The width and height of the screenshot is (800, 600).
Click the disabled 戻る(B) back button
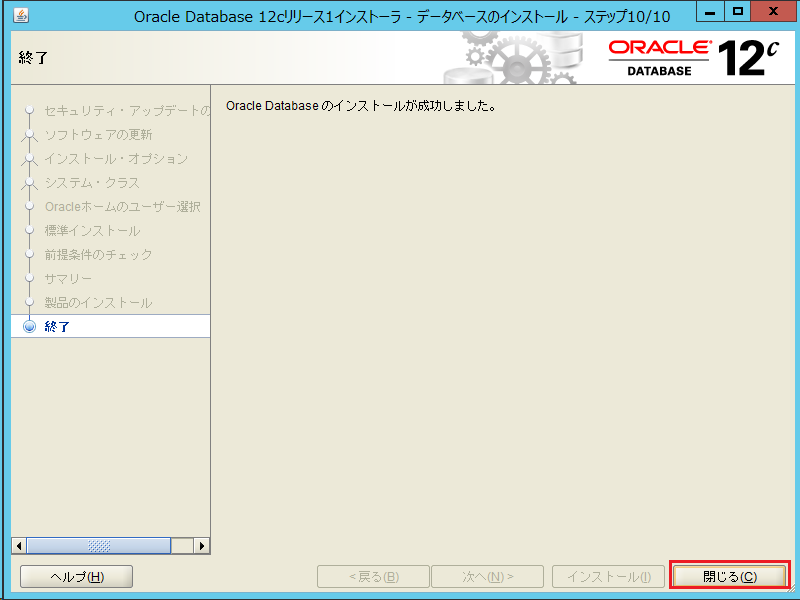click(x=373, y=577)
